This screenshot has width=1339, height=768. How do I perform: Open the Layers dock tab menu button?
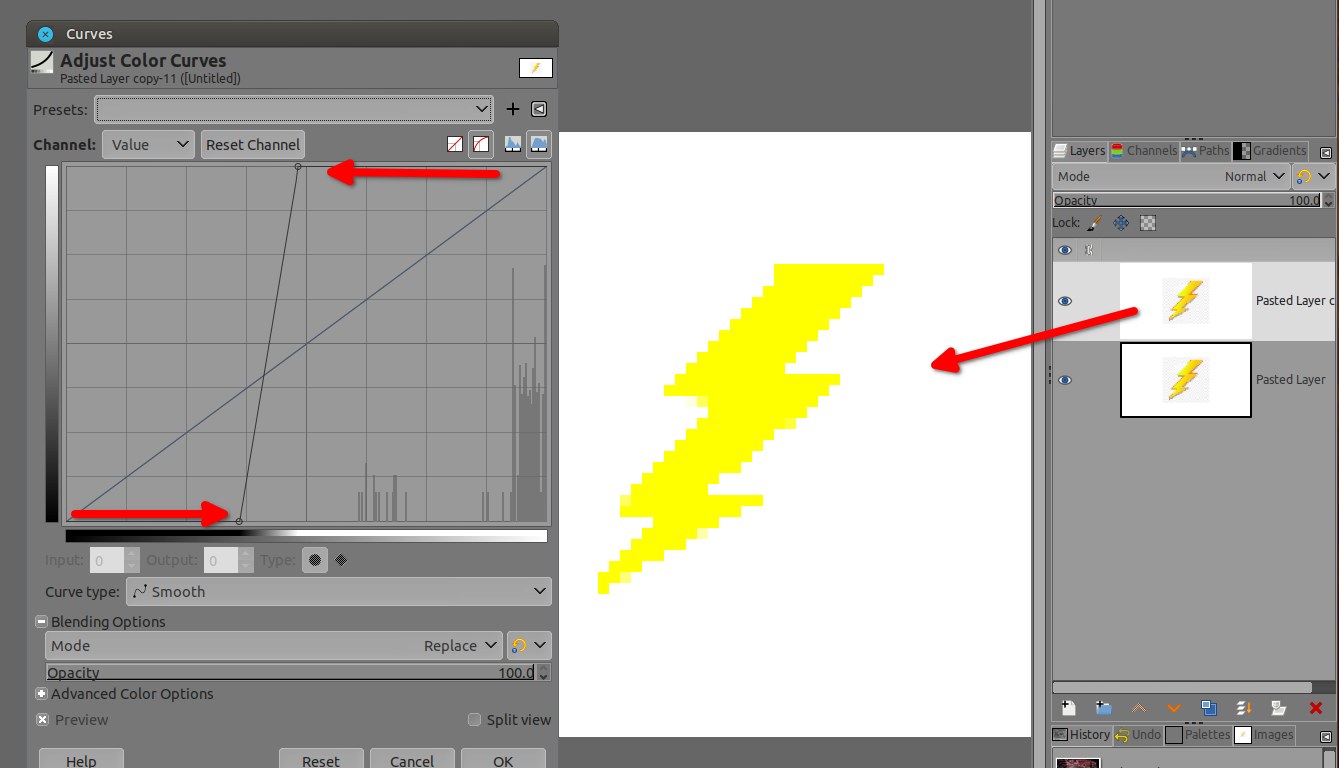click(1326, 153)
